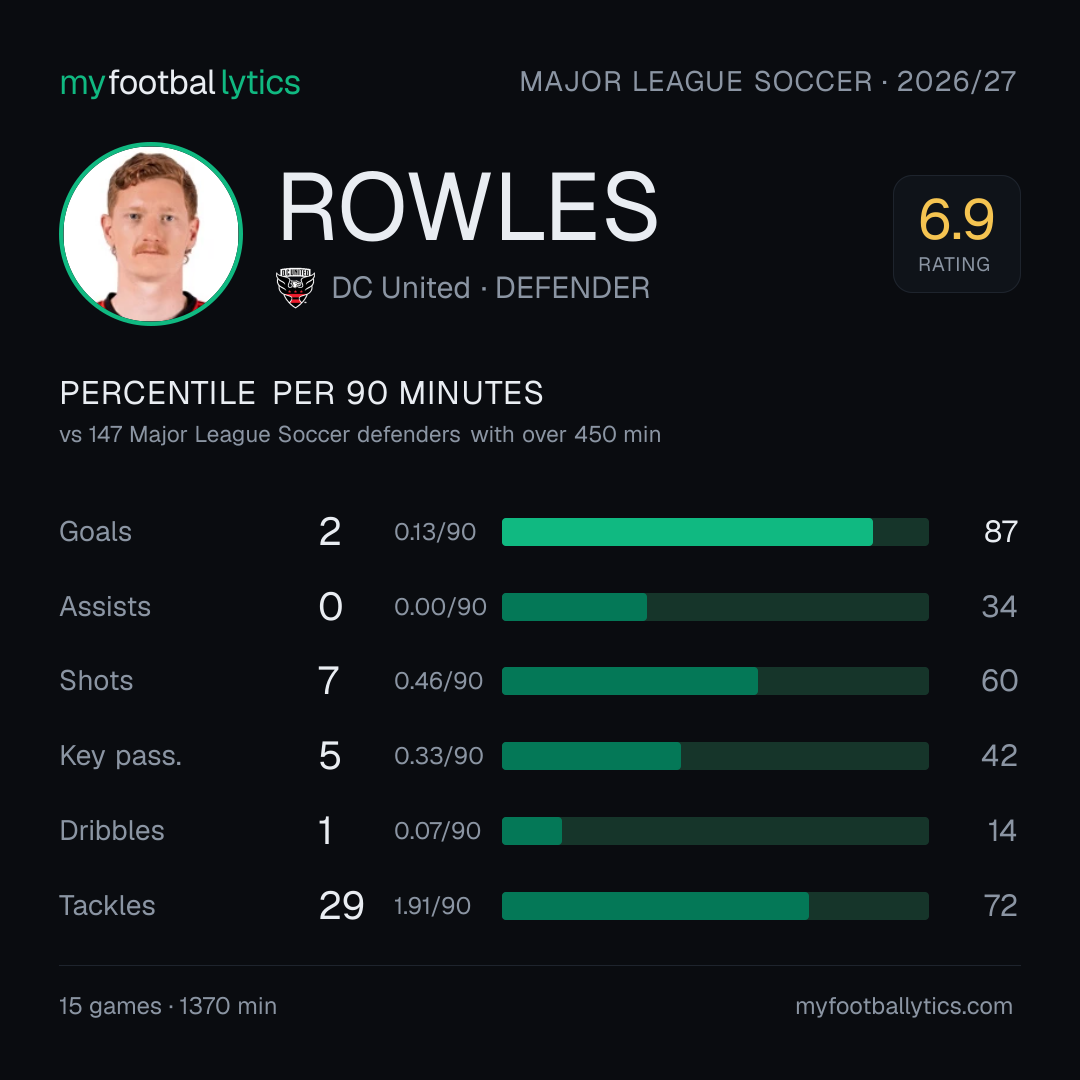Click the Major League Soccer 2026/27 header
The height and width of the screenshot is (1080, 1080).
tap(768, 82)
